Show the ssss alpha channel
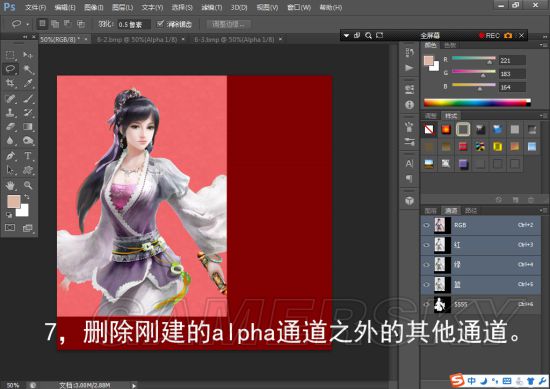The width and height of the screenshot is (550, 389). tap(427, 304)
